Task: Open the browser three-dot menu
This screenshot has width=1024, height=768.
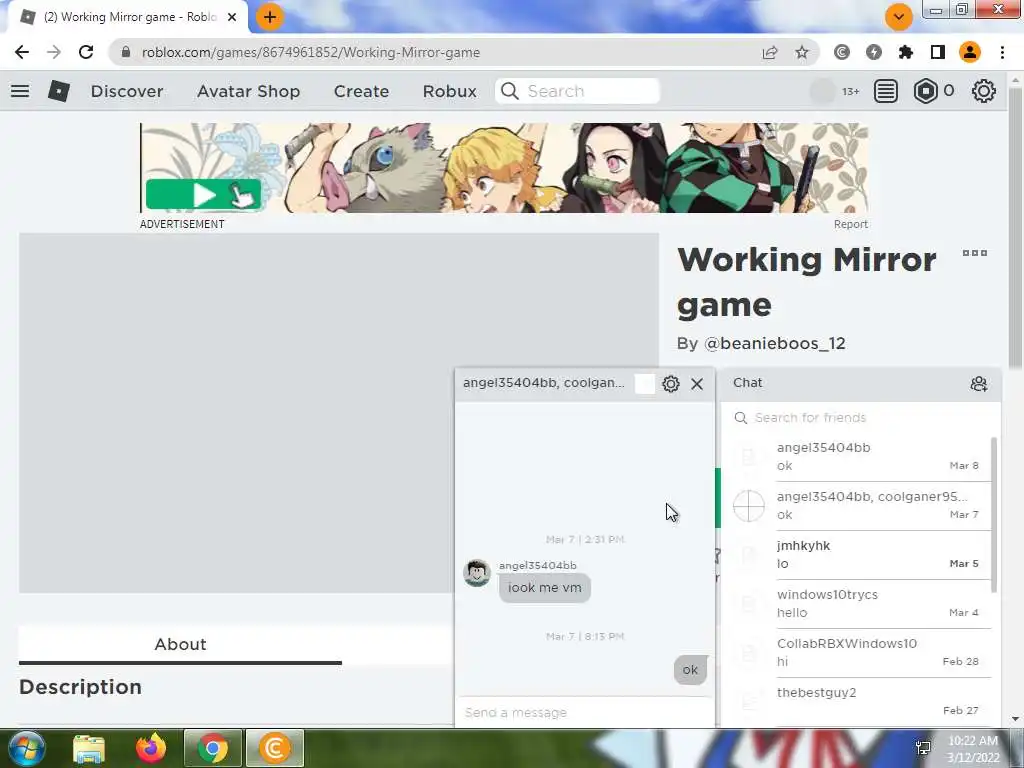Action: (x=1002, y=52)
